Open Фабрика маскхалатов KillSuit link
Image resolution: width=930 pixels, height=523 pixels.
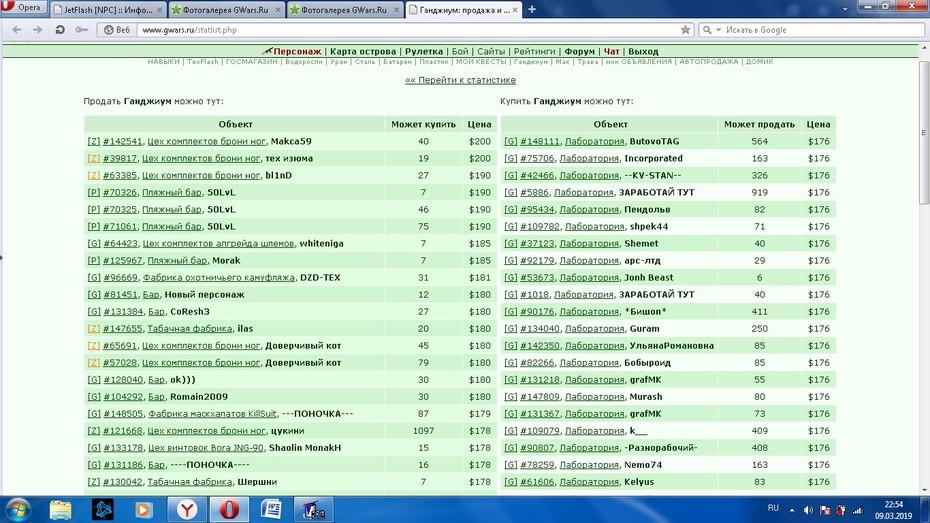tap(212, 414)
